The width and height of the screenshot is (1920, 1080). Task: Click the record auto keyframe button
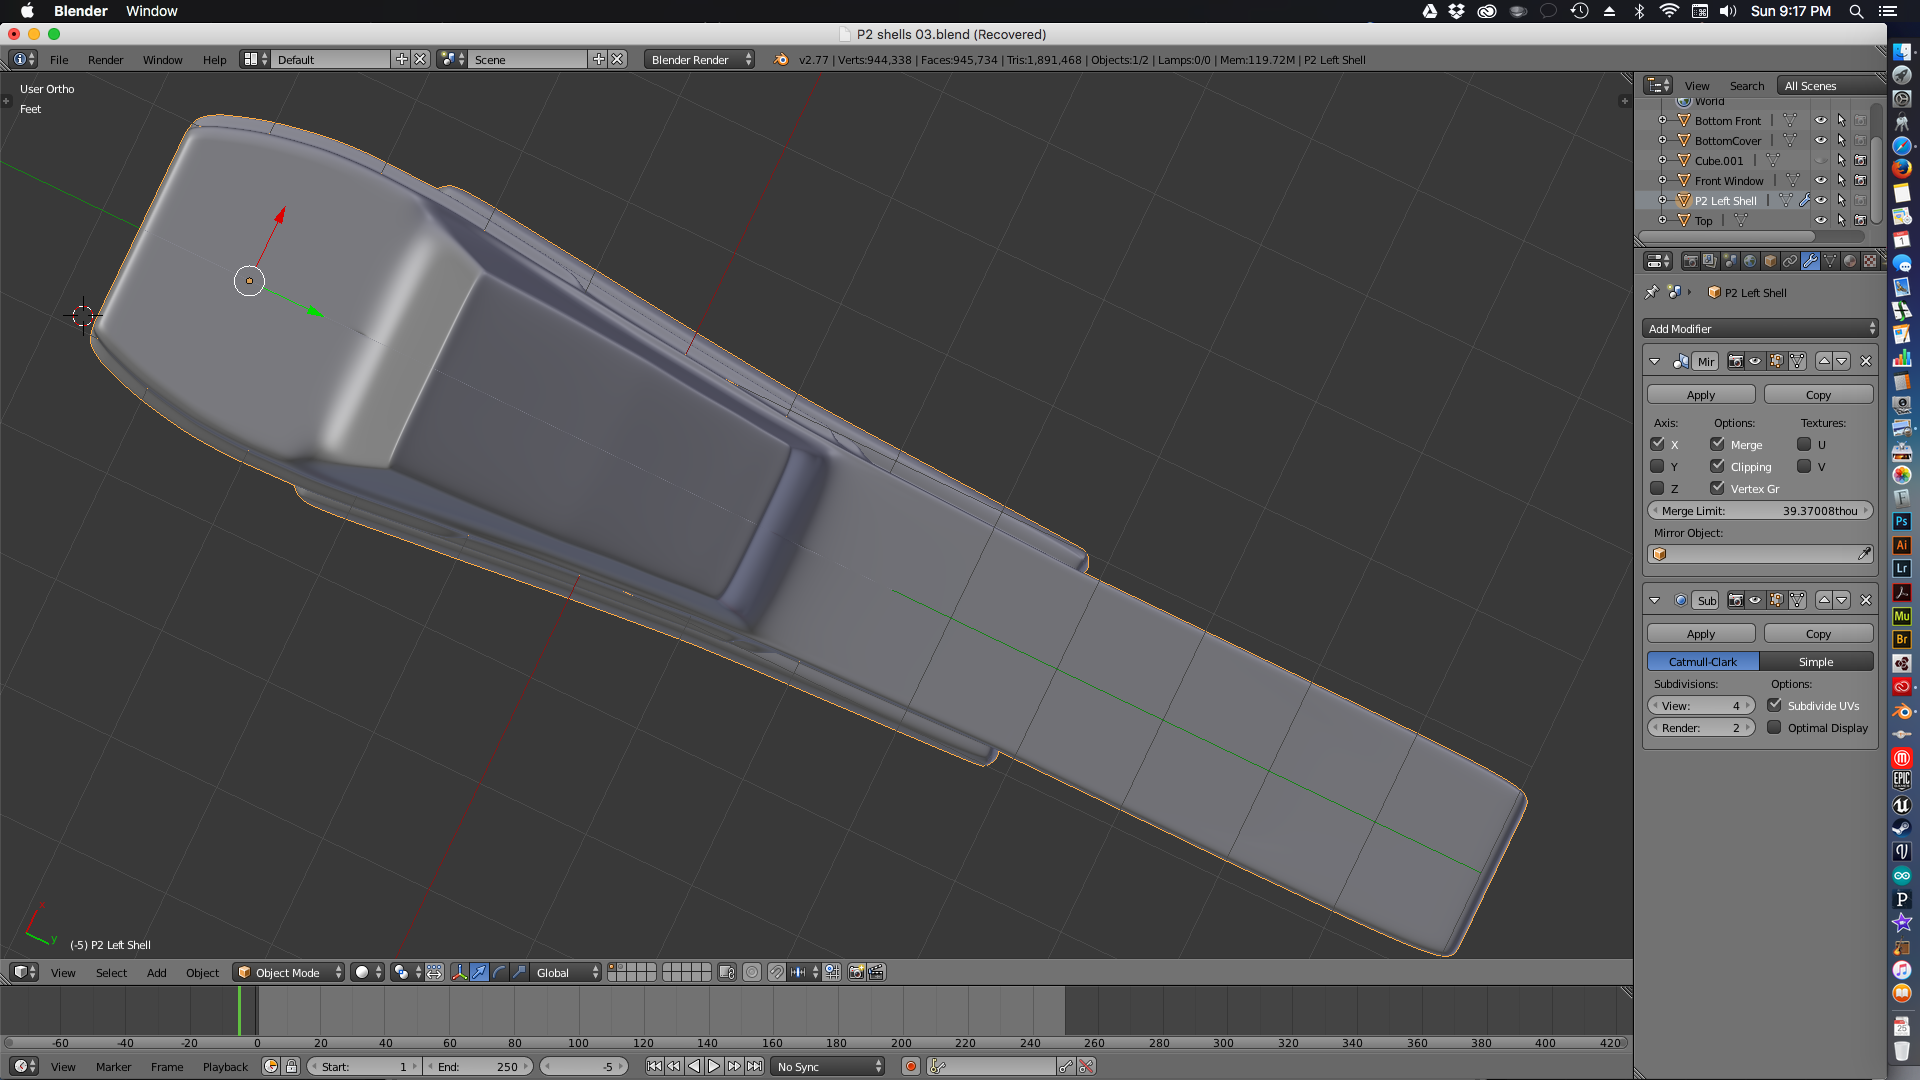coord(911,1066)
